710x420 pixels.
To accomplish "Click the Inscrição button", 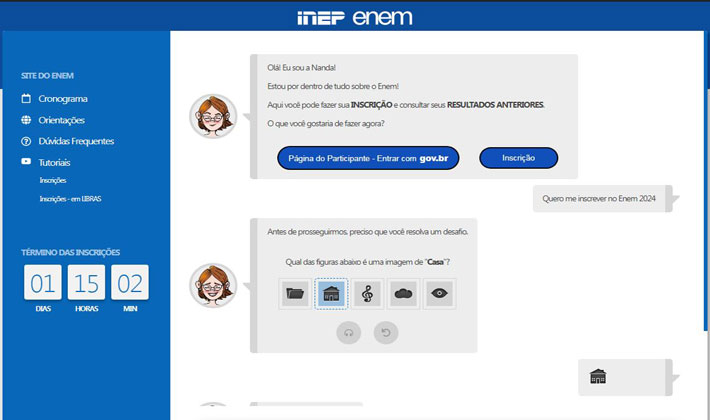I will pos(518,158).
